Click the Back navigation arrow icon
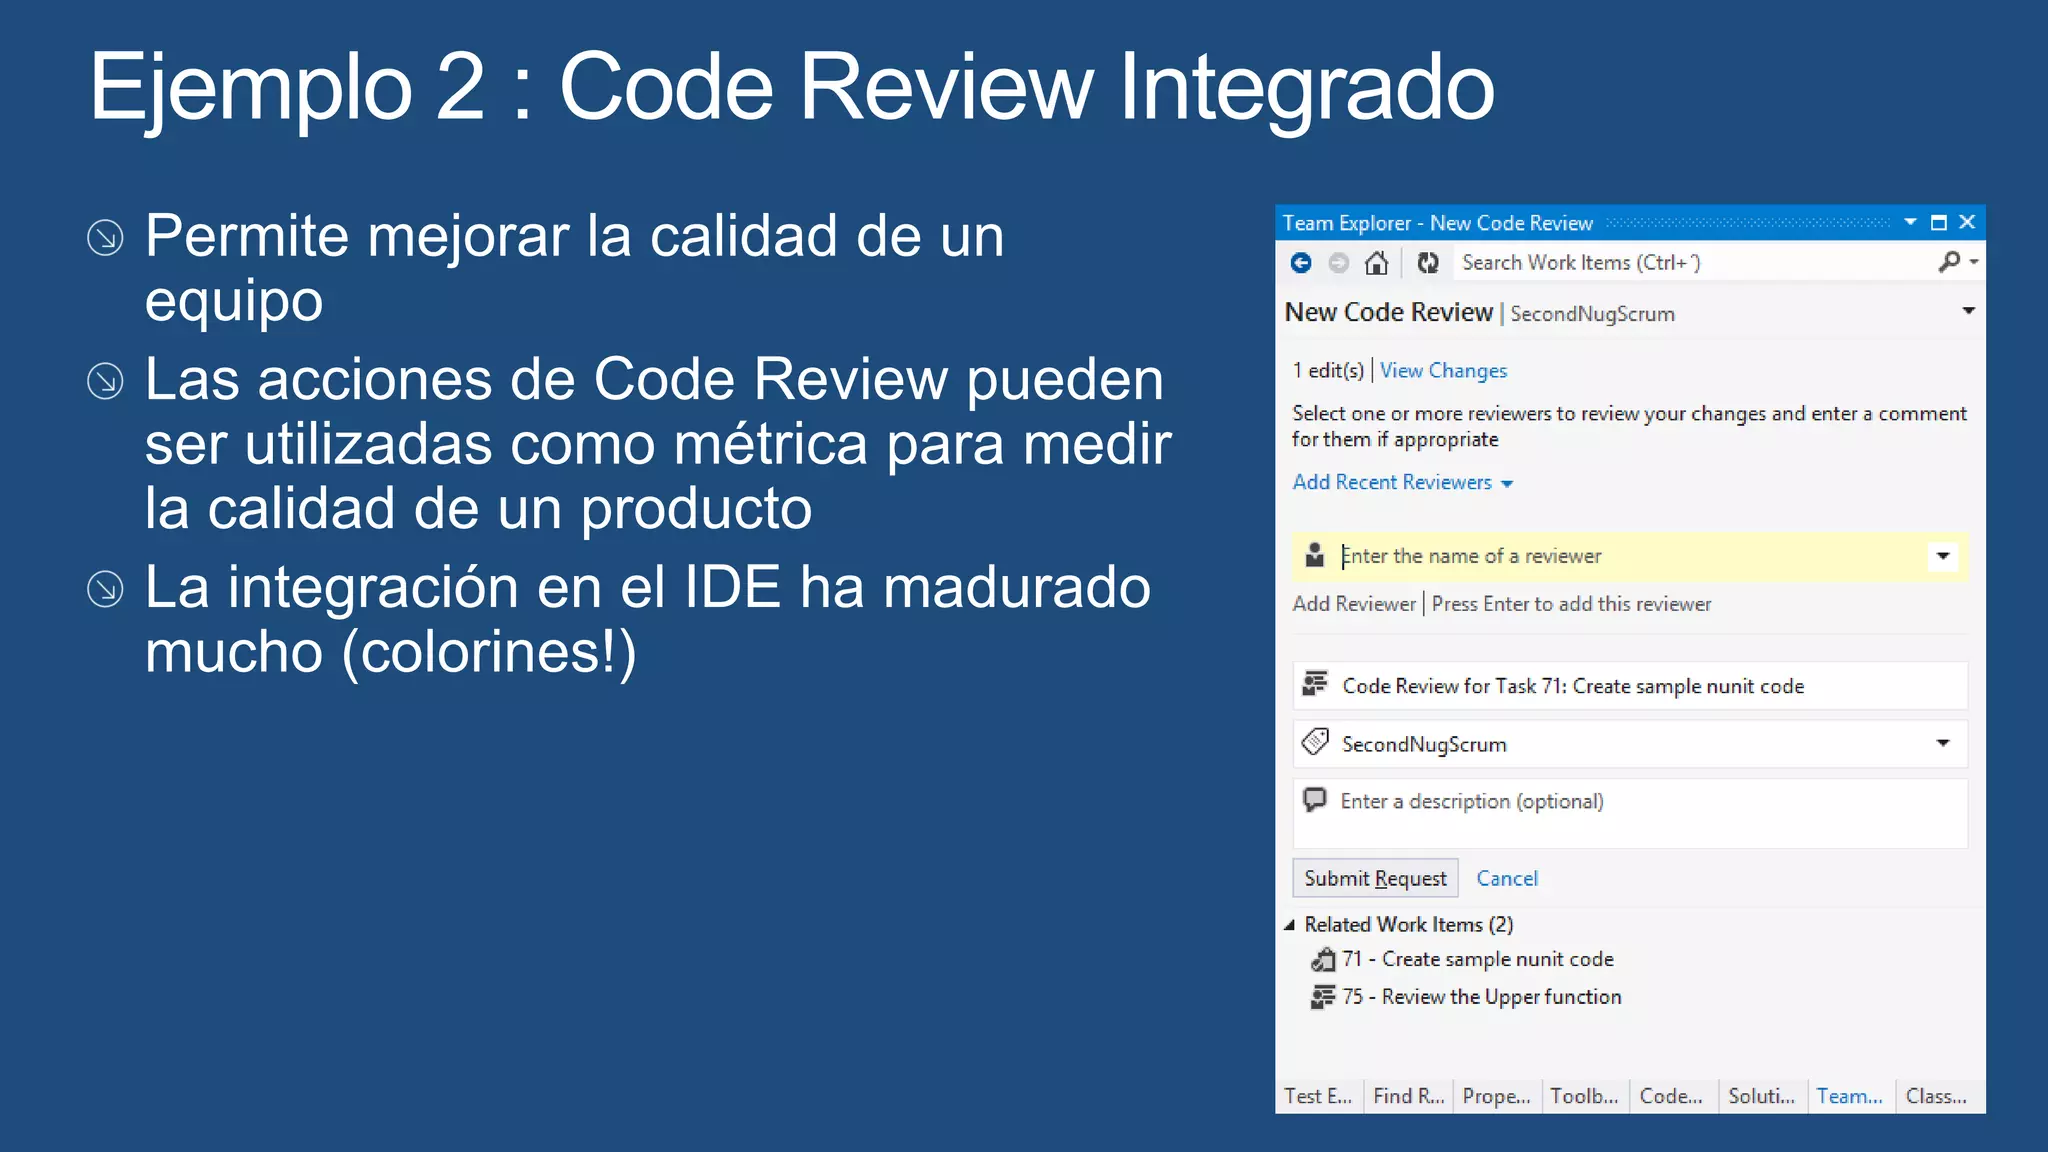The width and height of the screenshot is (2048, 1152). pos(1301,263)
